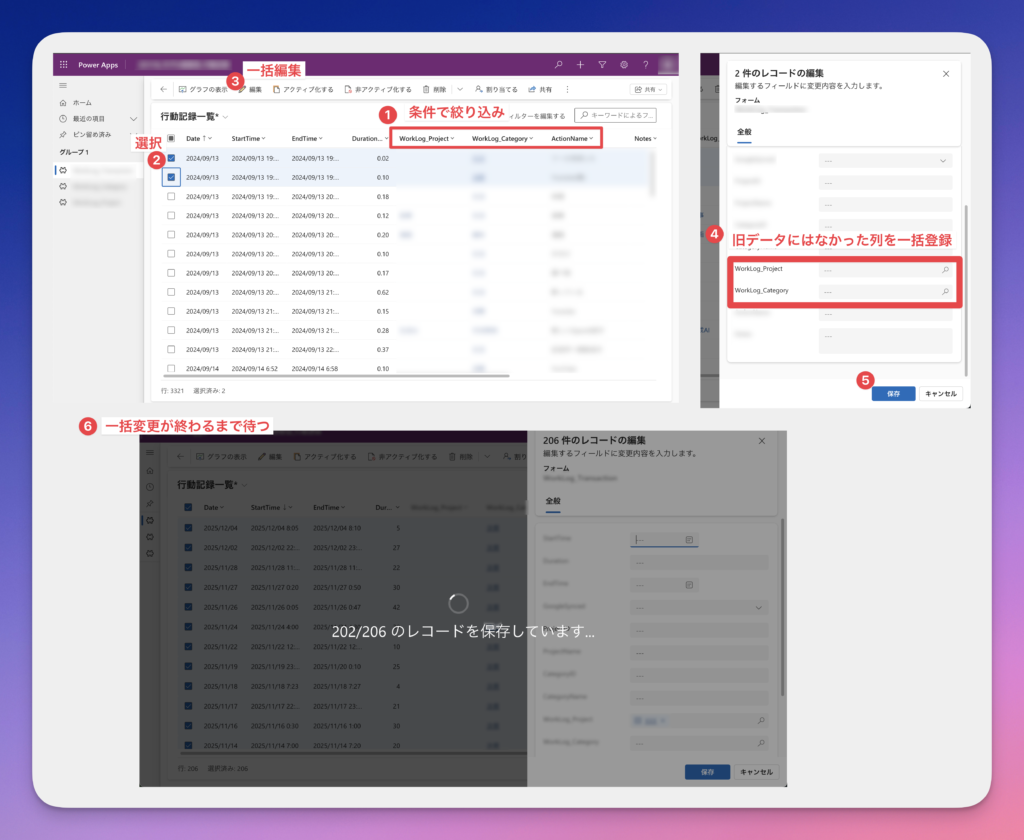This screenshot has width=1024, height=840.
Task: Expand the 行動記録一覧 view selector chevron
Action: [226, 117]
